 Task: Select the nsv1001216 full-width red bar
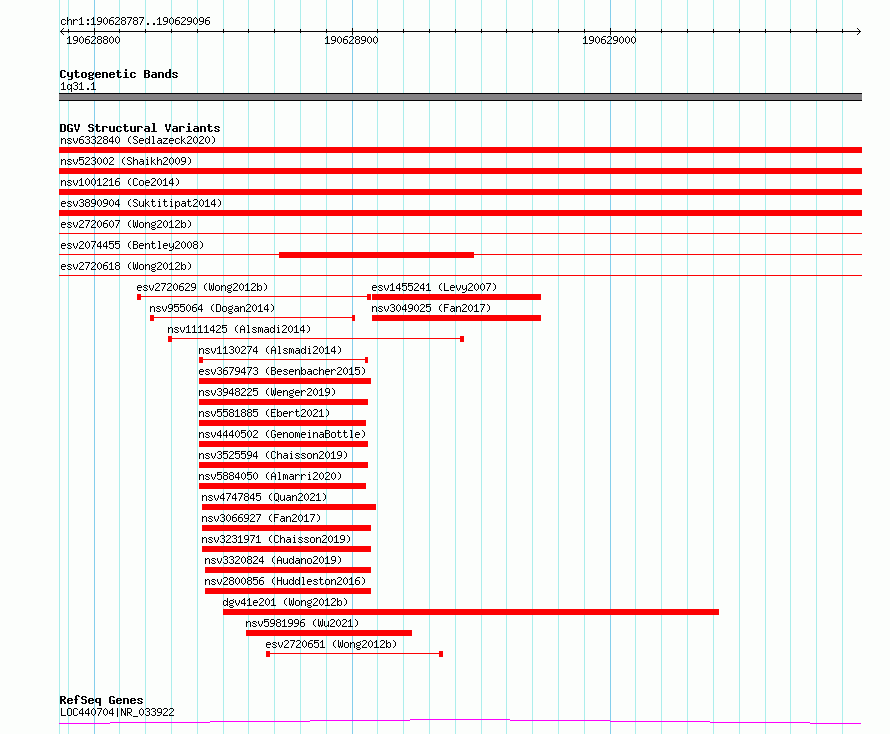[460, 192]
